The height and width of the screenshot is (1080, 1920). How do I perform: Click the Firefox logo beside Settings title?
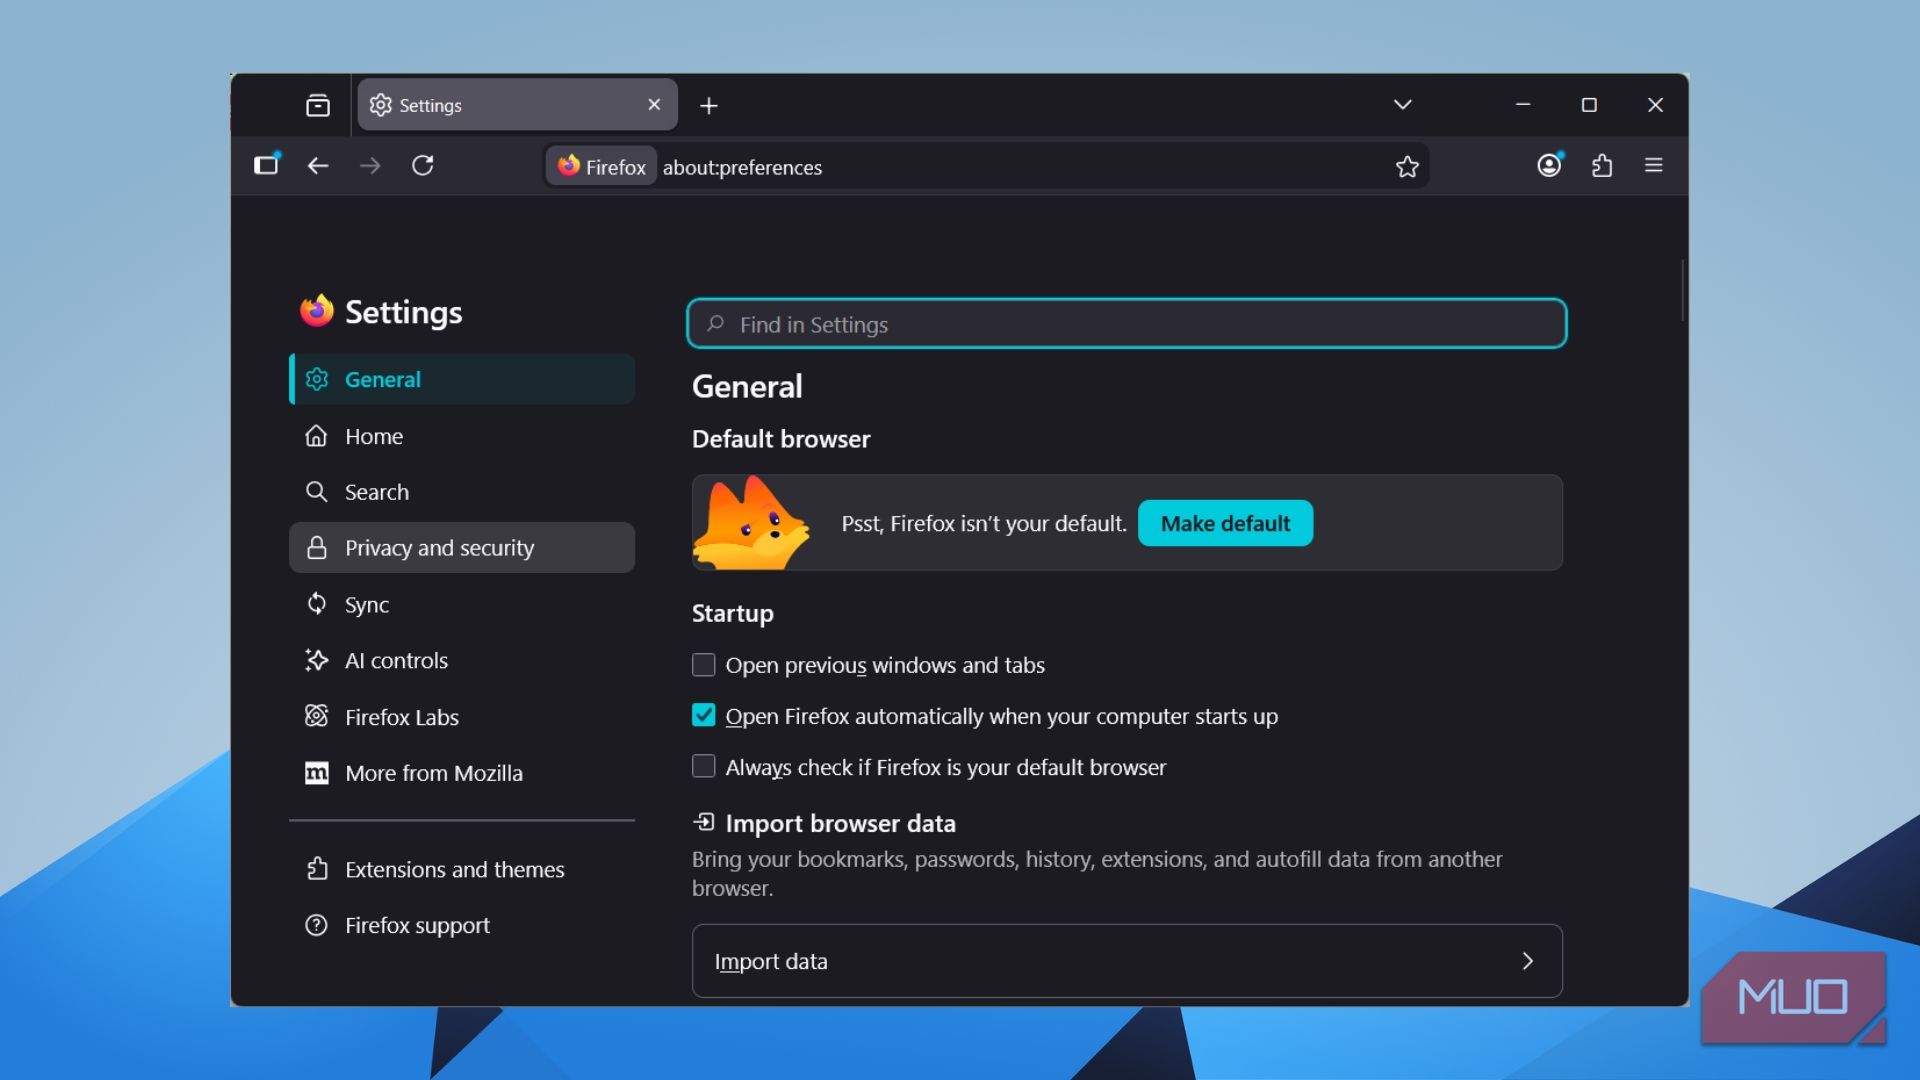click(317, 311)
